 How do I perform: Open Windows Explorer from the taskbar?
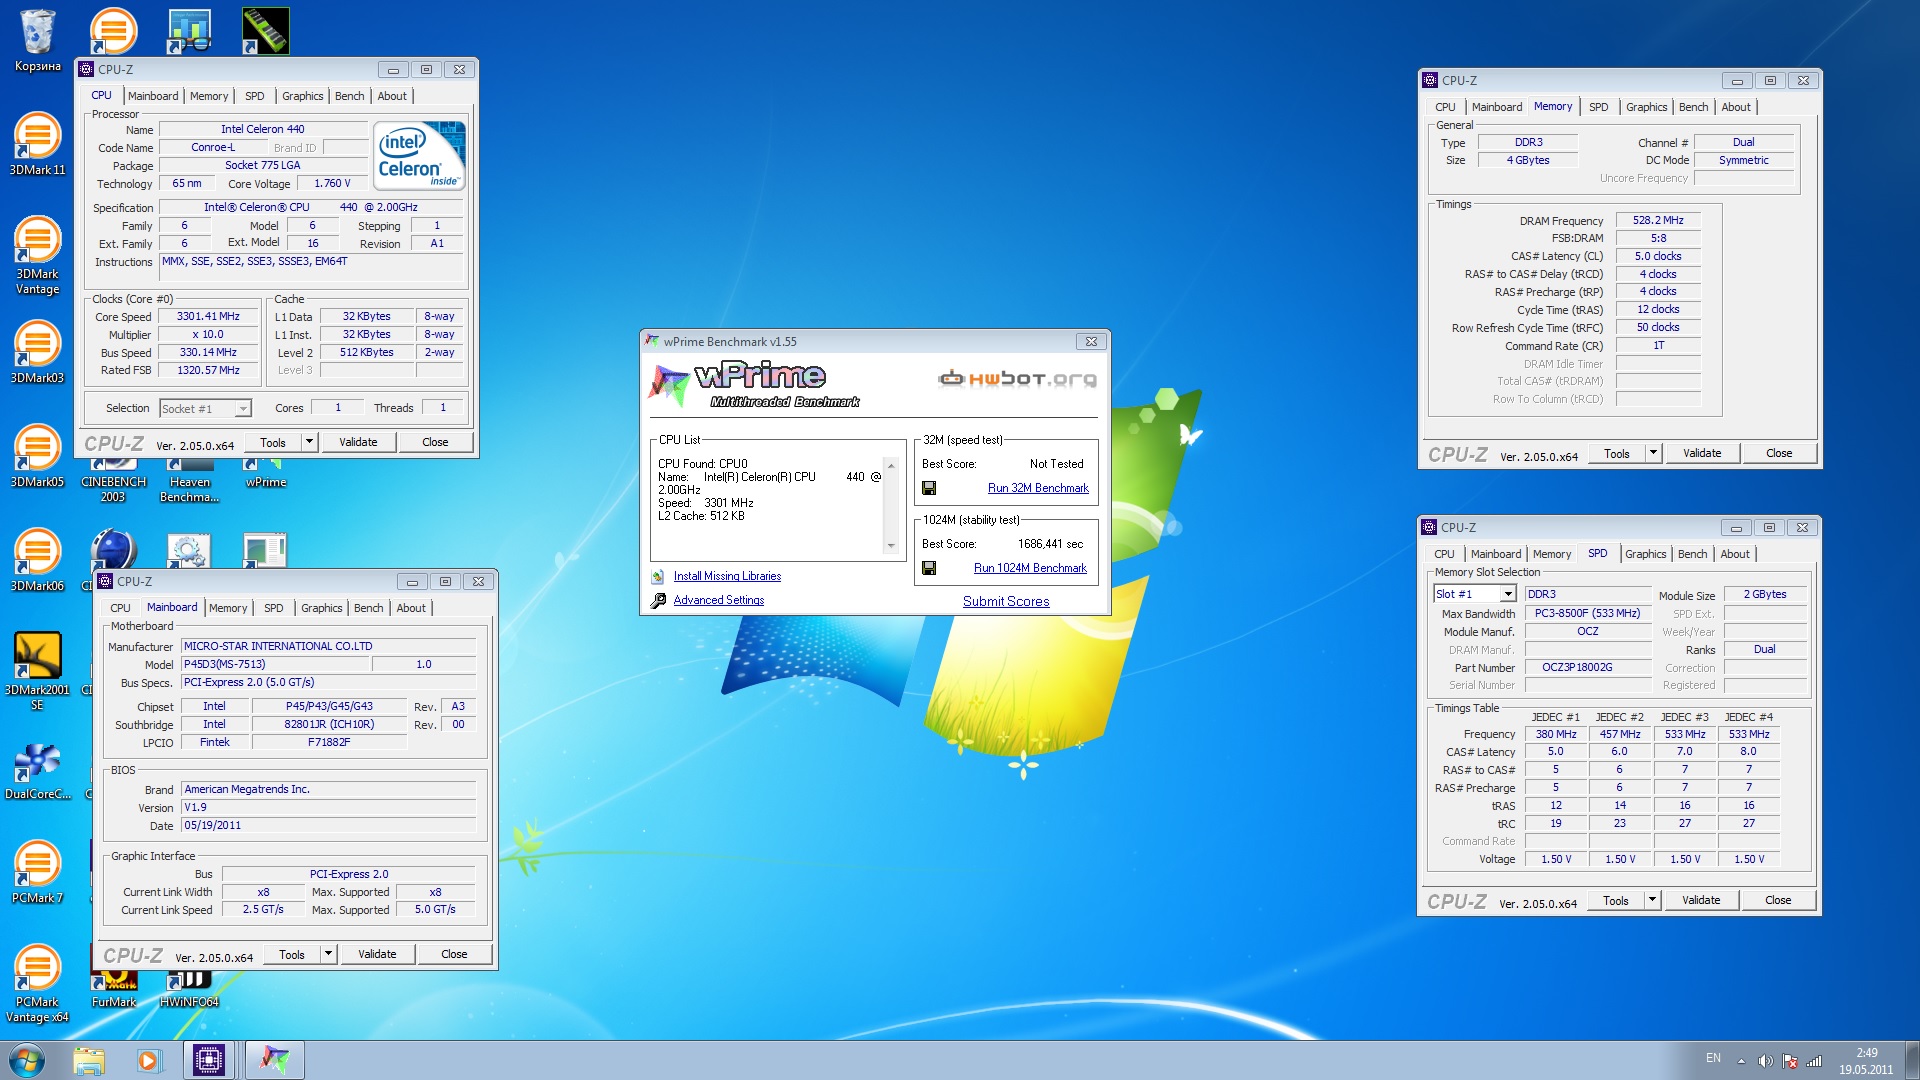[88, 1060]
